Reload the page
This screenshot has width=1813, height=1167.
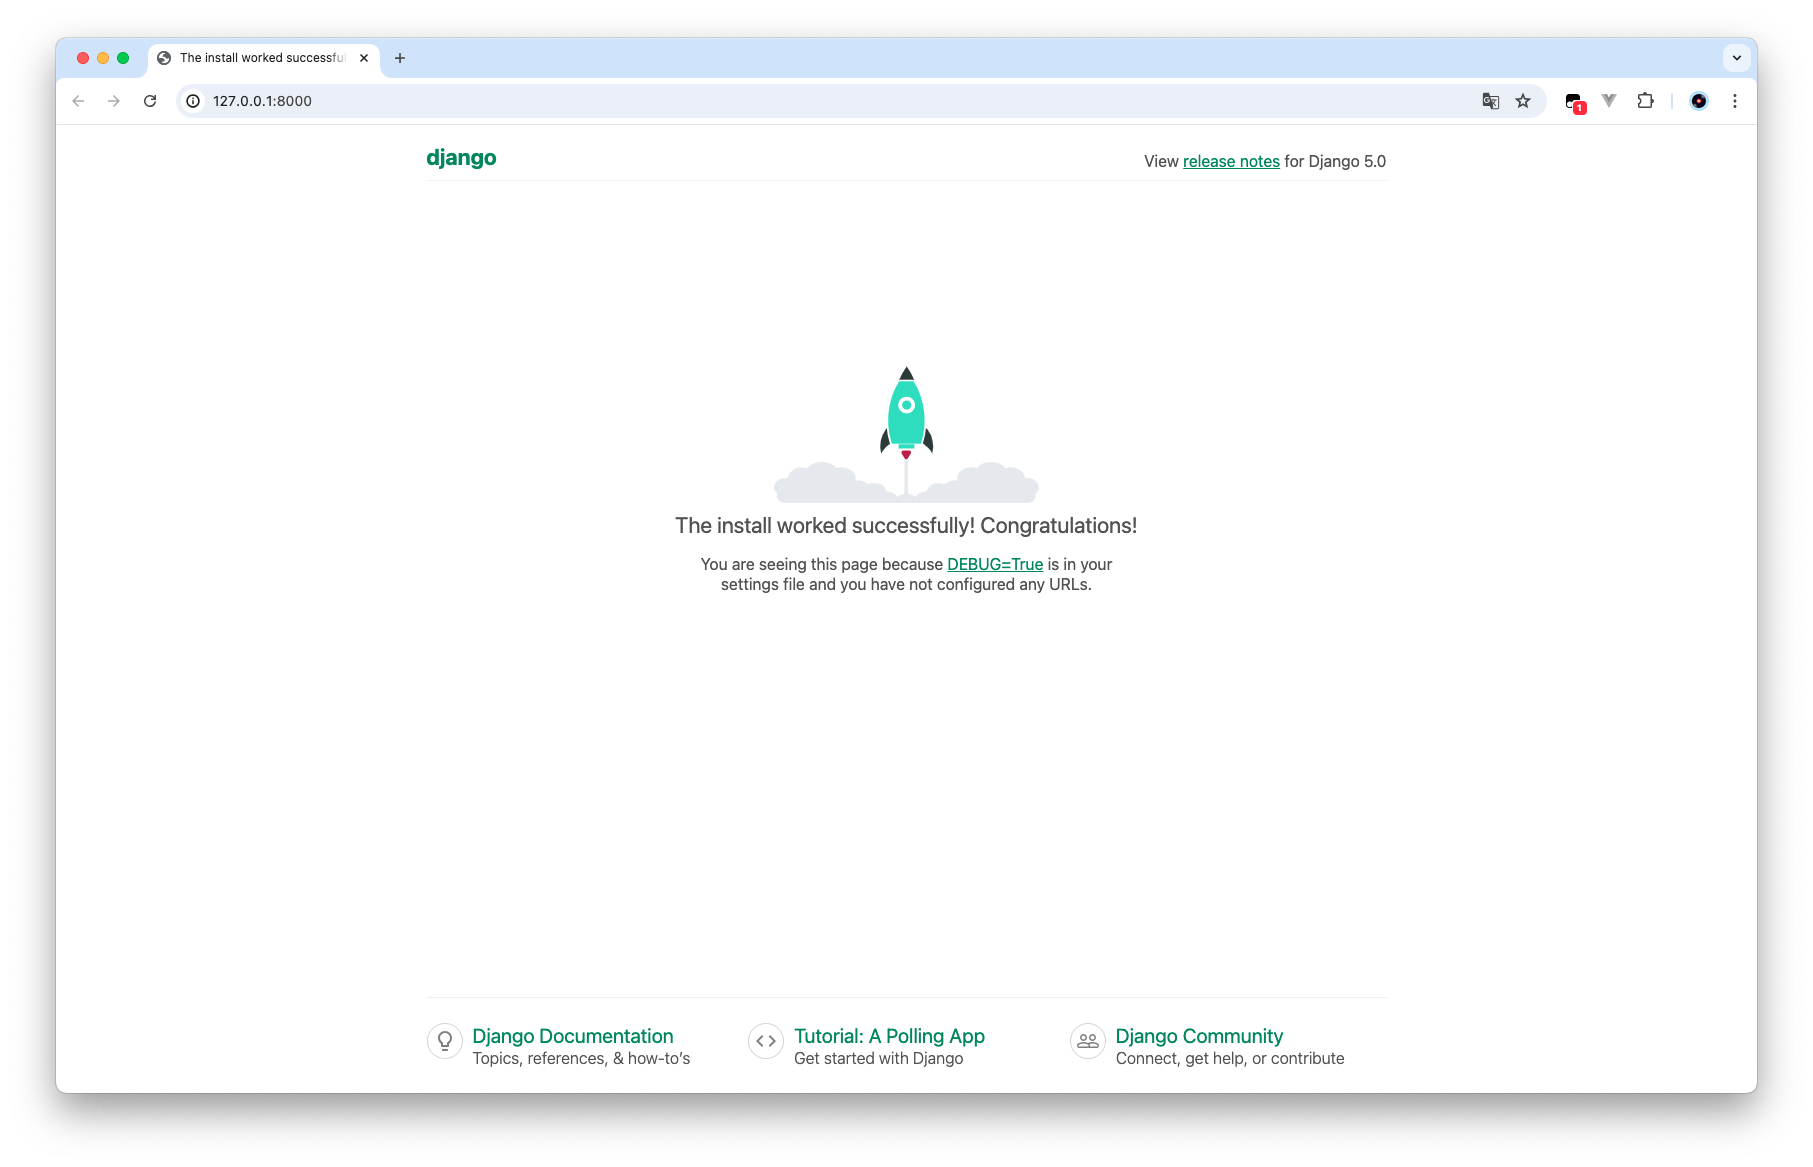[150, 101]
